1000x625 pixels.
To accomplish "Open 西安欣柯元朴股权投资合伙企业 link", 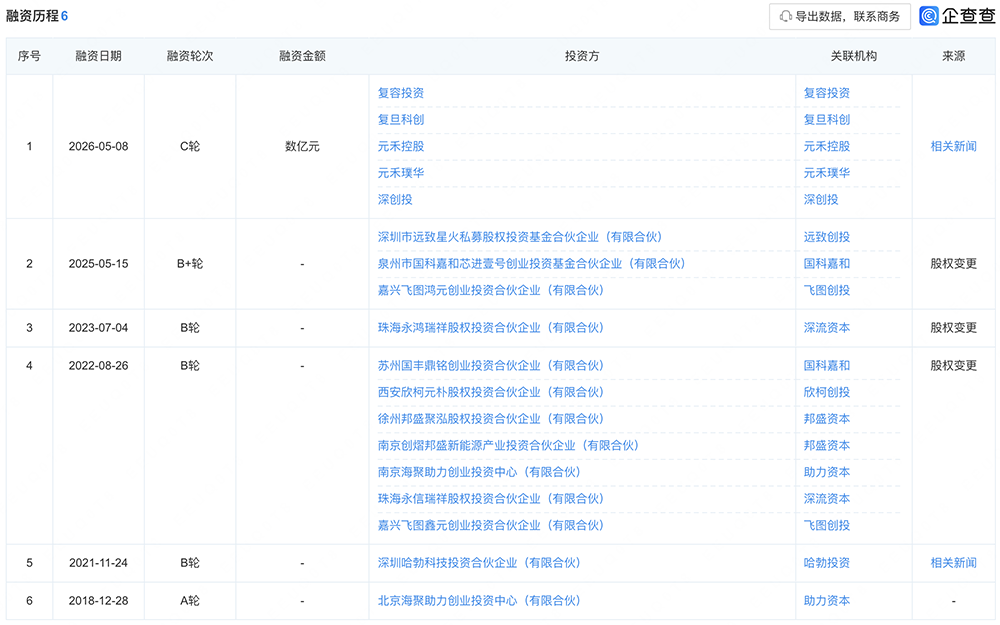I will 490,392.
